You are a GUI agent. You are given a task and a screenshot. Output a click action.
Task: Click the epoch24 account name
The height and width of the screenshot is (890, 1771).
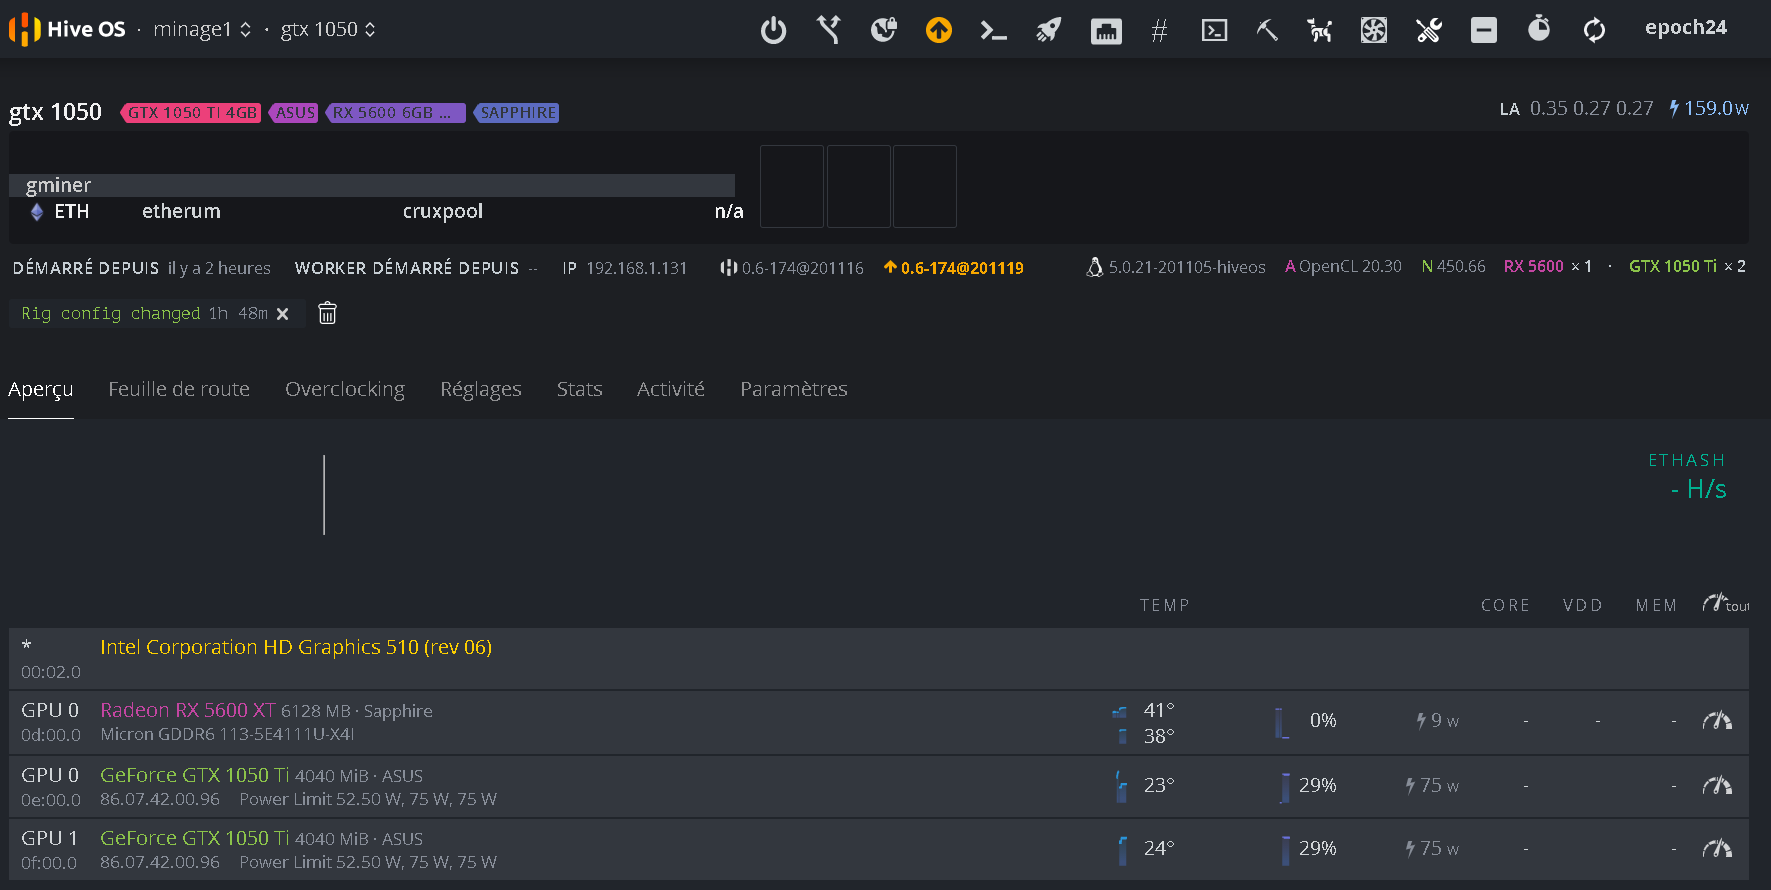point(1686,28)
